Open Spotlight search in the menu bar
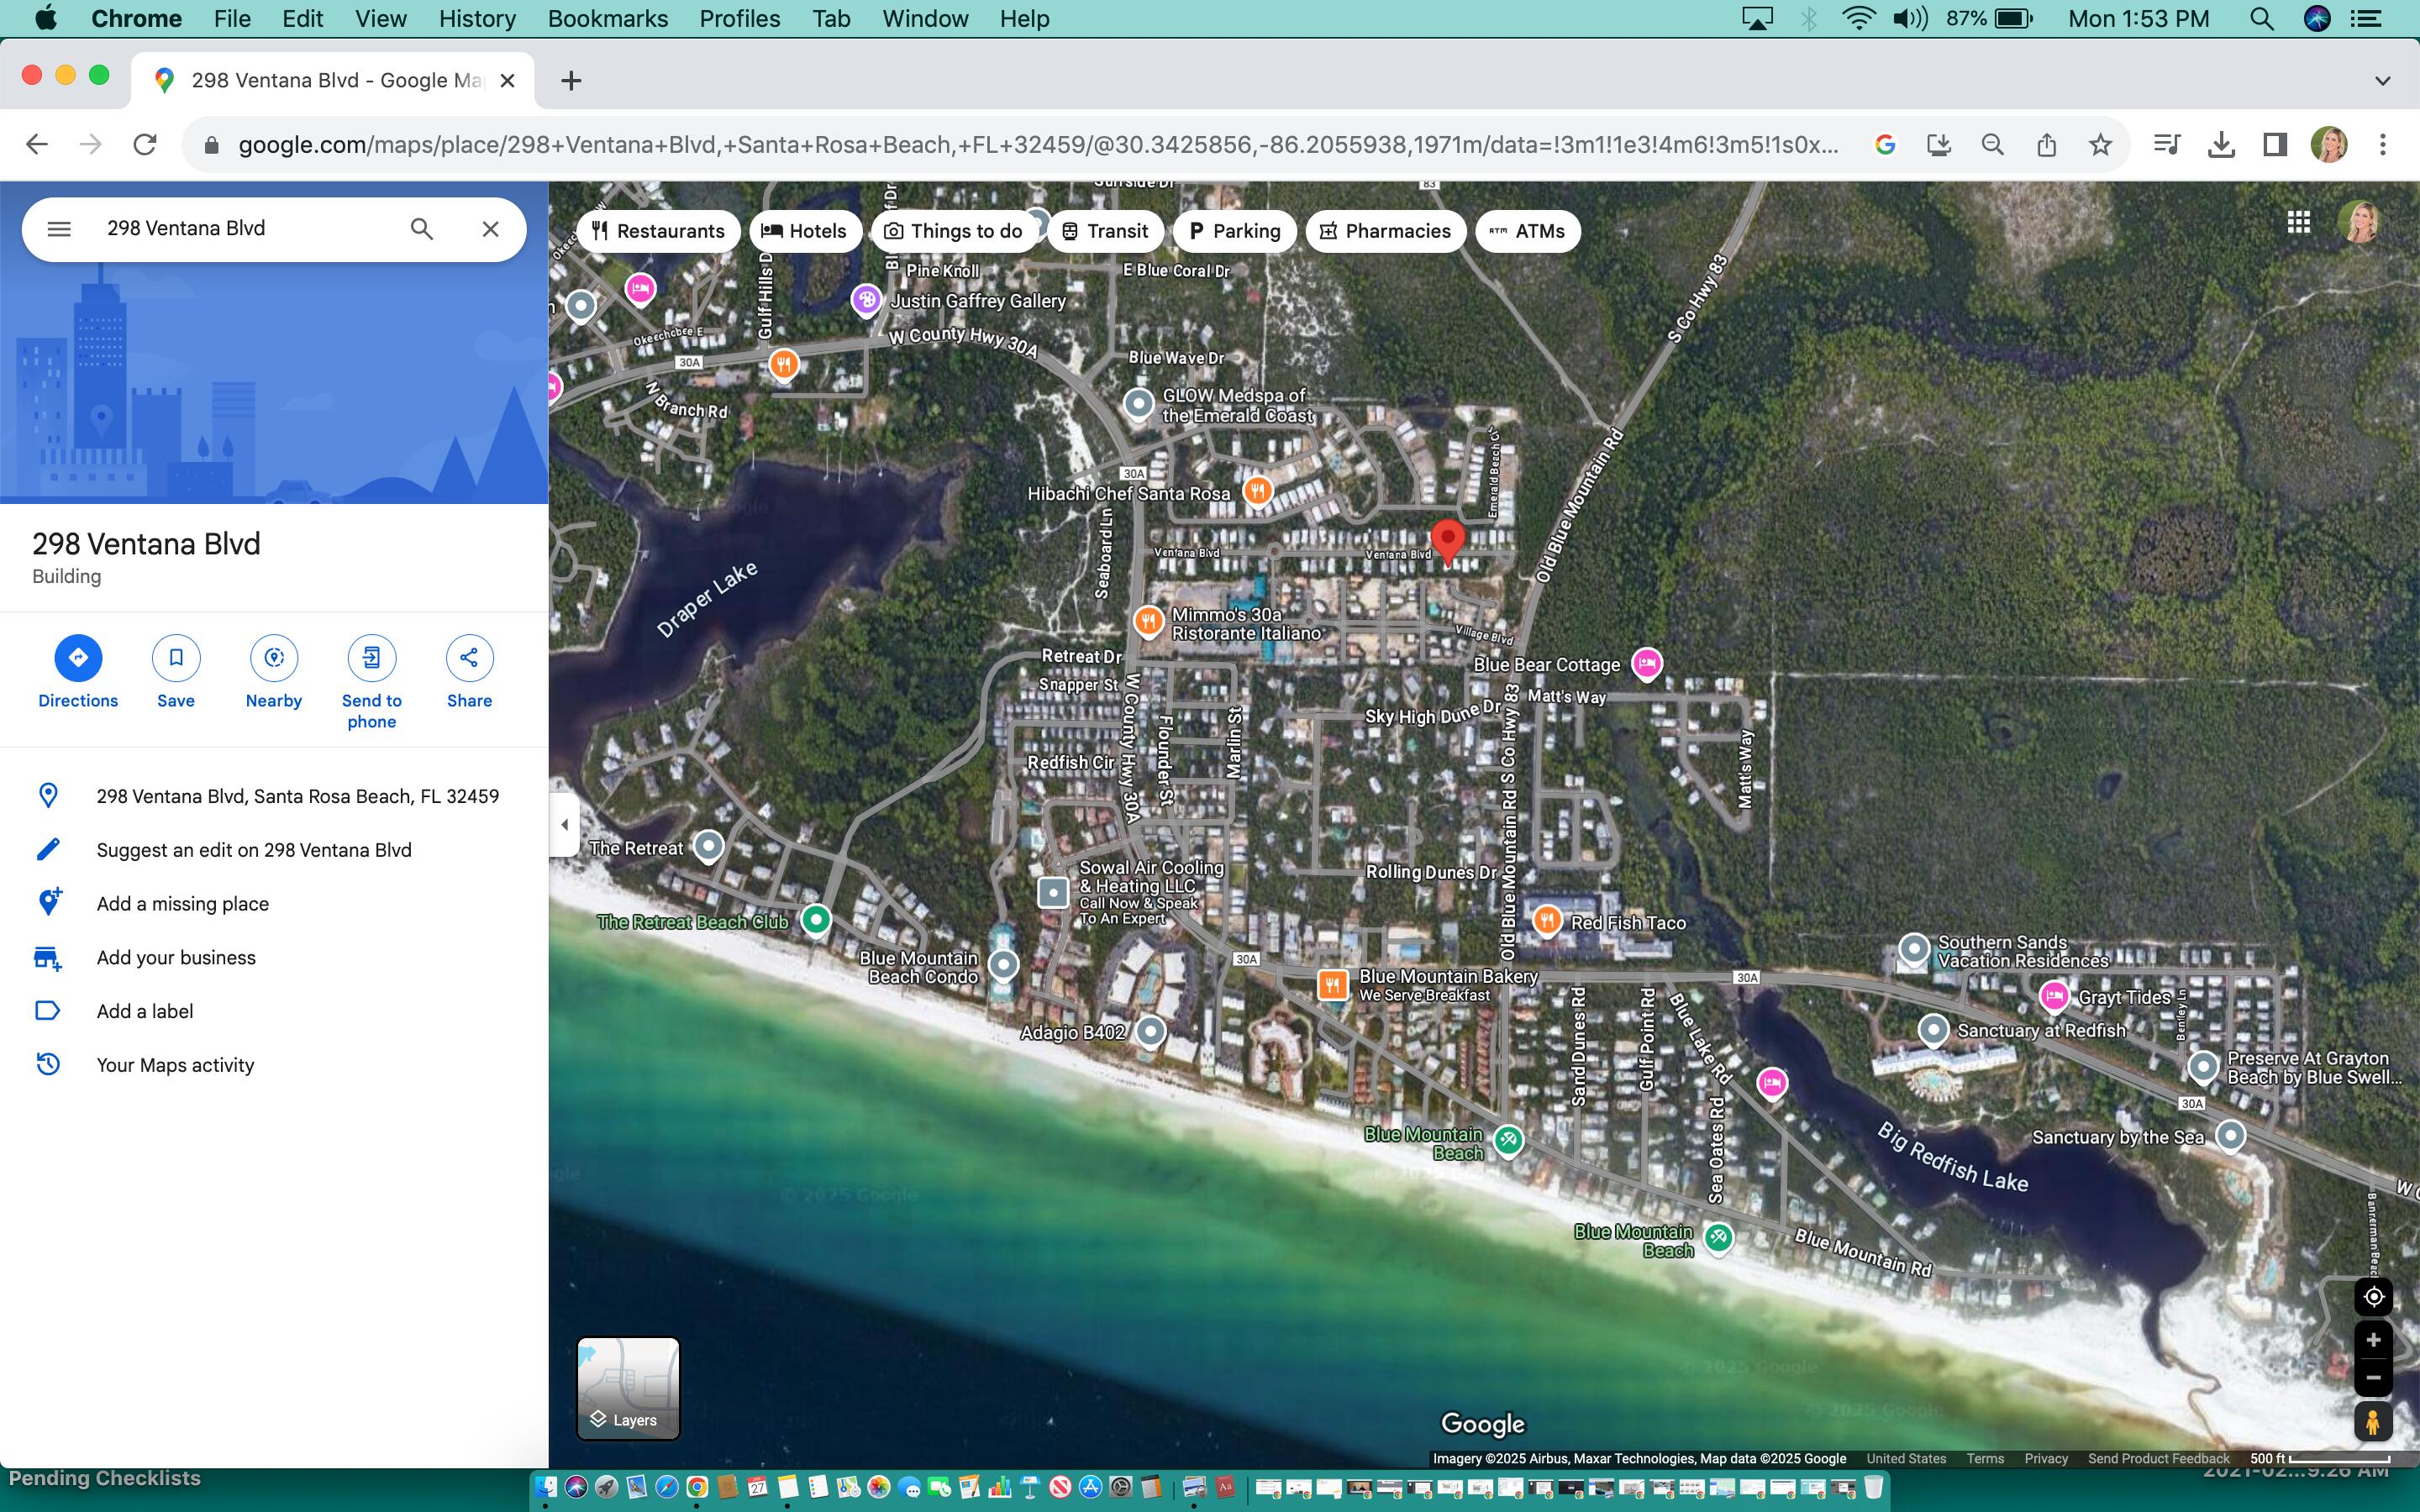The width and height of the screenshot is (2420, 1512). (2262, 19)
